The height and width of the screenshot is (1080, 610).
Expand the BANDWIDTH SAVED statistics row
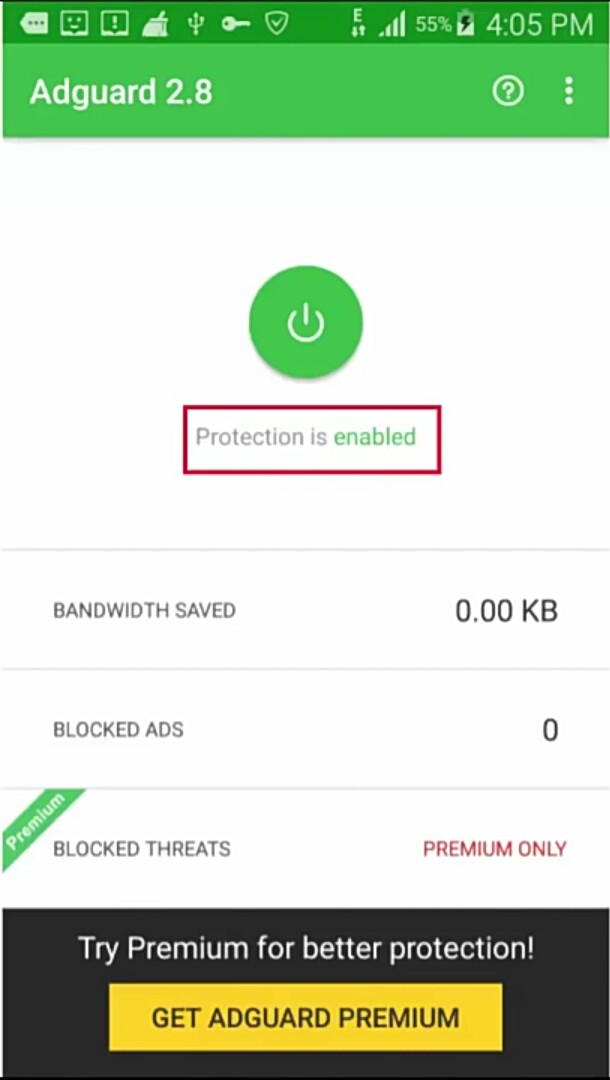point(305,610)
